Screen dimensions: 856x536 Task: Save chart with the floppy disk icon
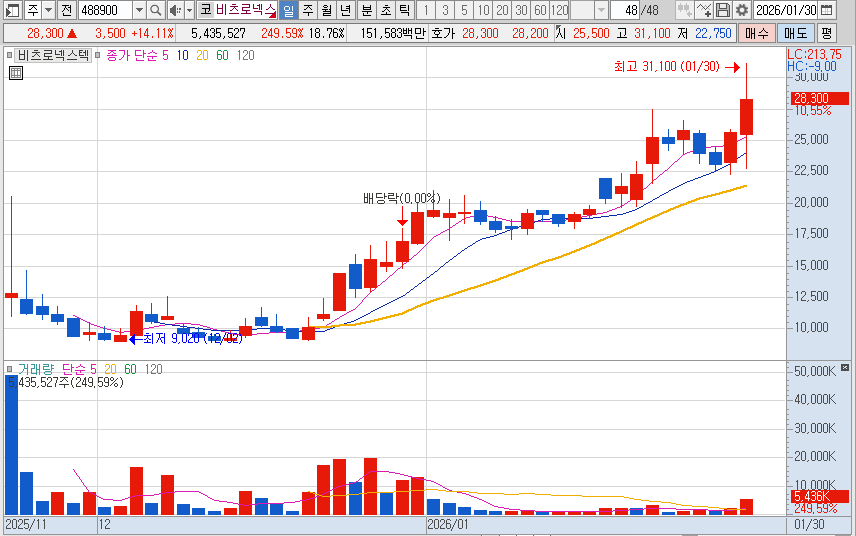coord(723,10)
